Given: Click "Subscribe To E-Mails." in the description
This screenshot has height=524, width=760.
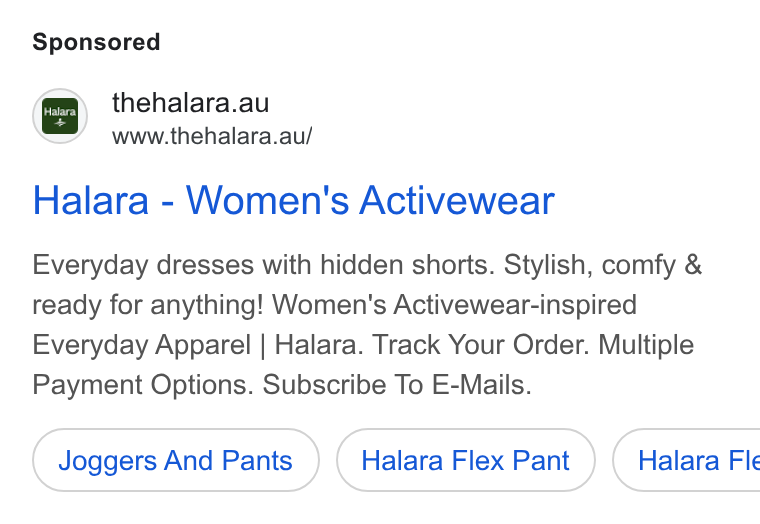Looking at the screenshot, I should [x=397, y=385].
